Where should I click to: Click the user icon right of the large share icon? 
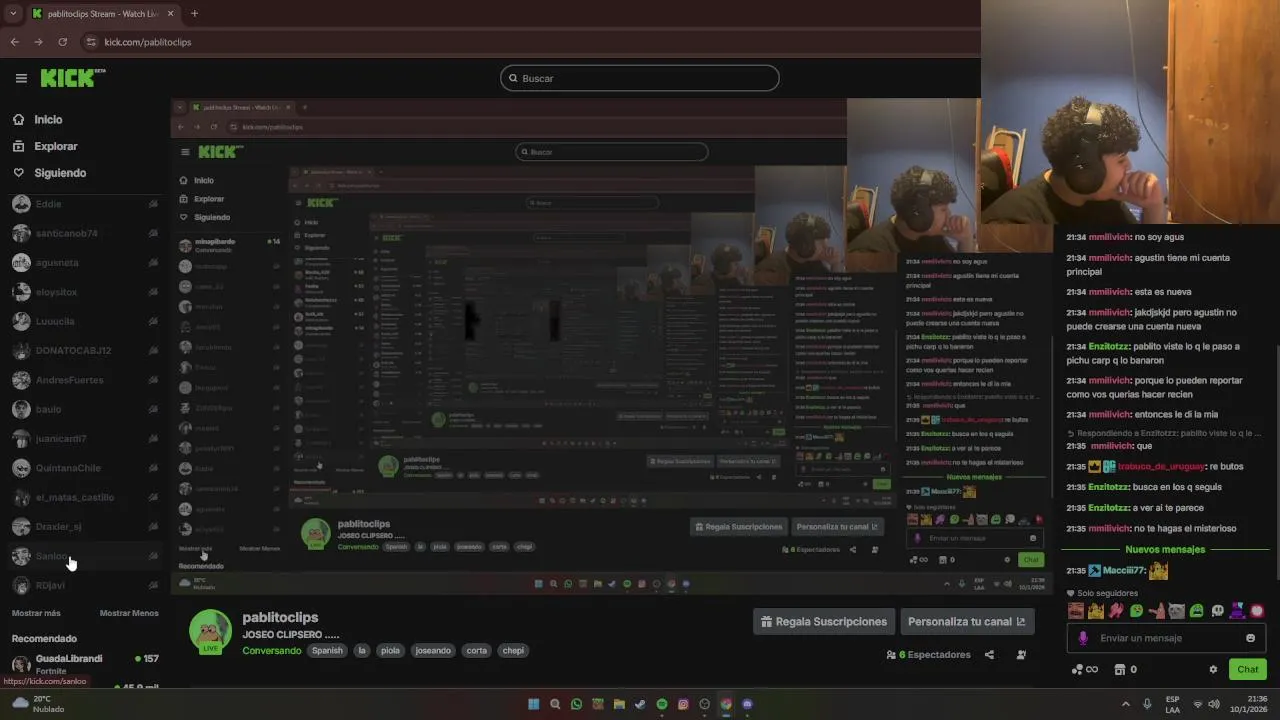click(x=1021, y=655)
